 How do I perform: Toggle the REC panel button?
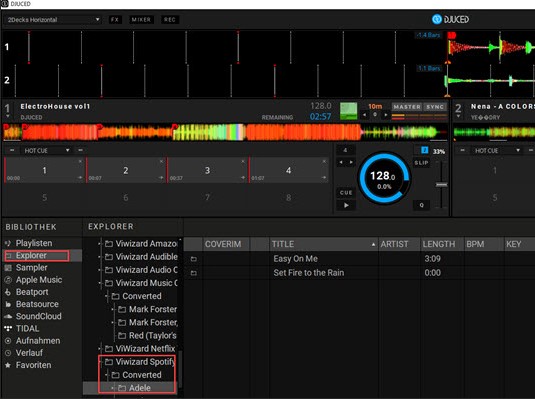coord(170,19)
